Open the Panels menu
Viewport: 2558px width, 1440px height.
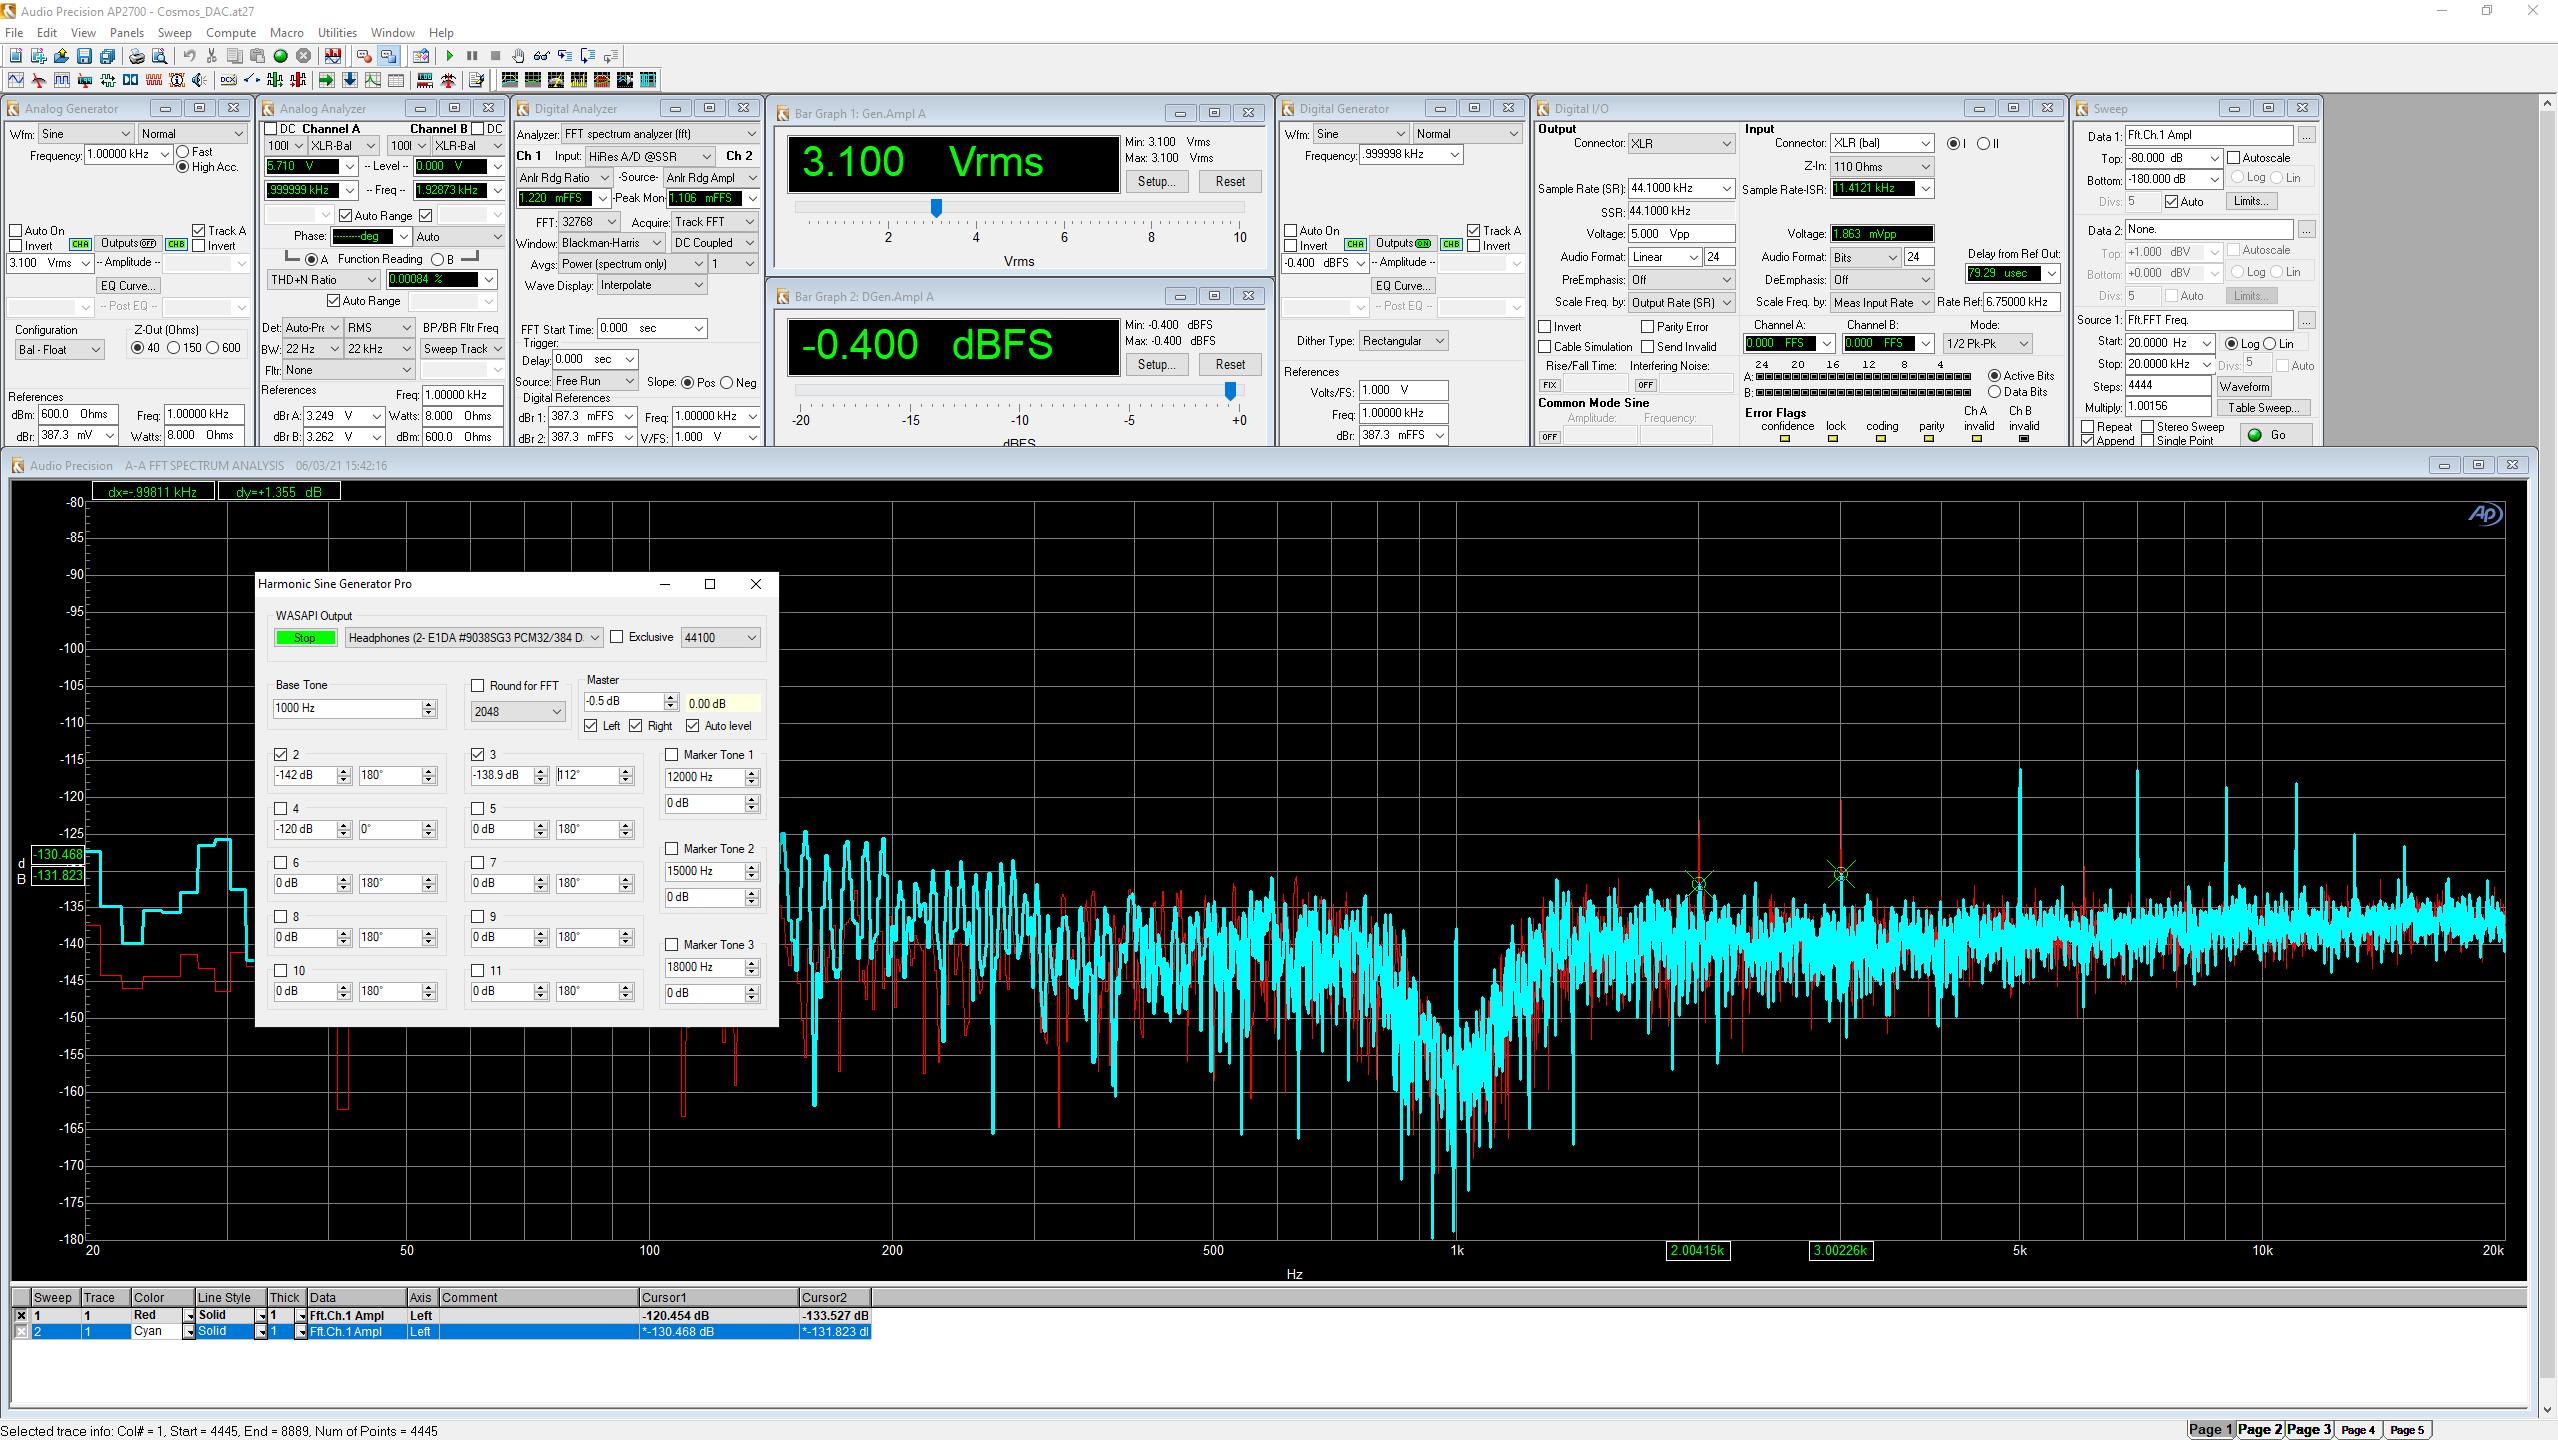[x=127, y=33]
